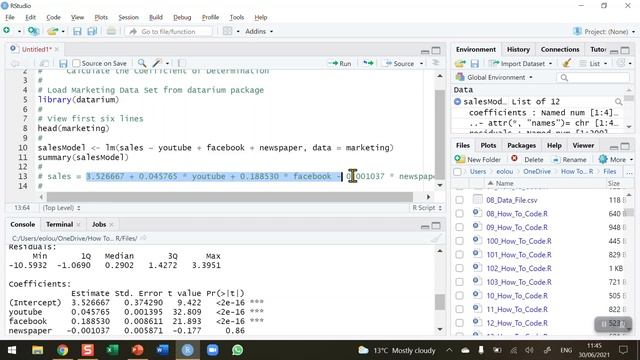
Task: Check the box for 08_How_To_Code.R
Action: click(x=460, y=214)
